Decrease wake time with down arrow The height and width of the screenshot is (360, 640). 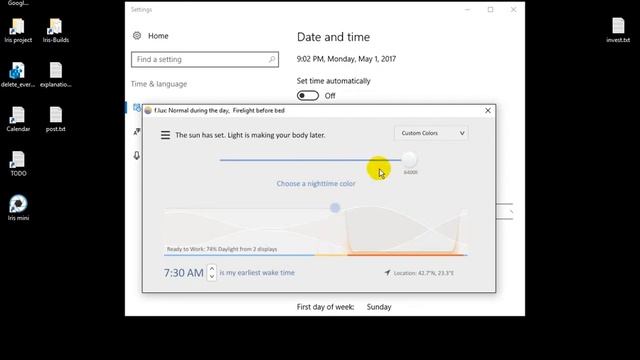pos(212,276)
